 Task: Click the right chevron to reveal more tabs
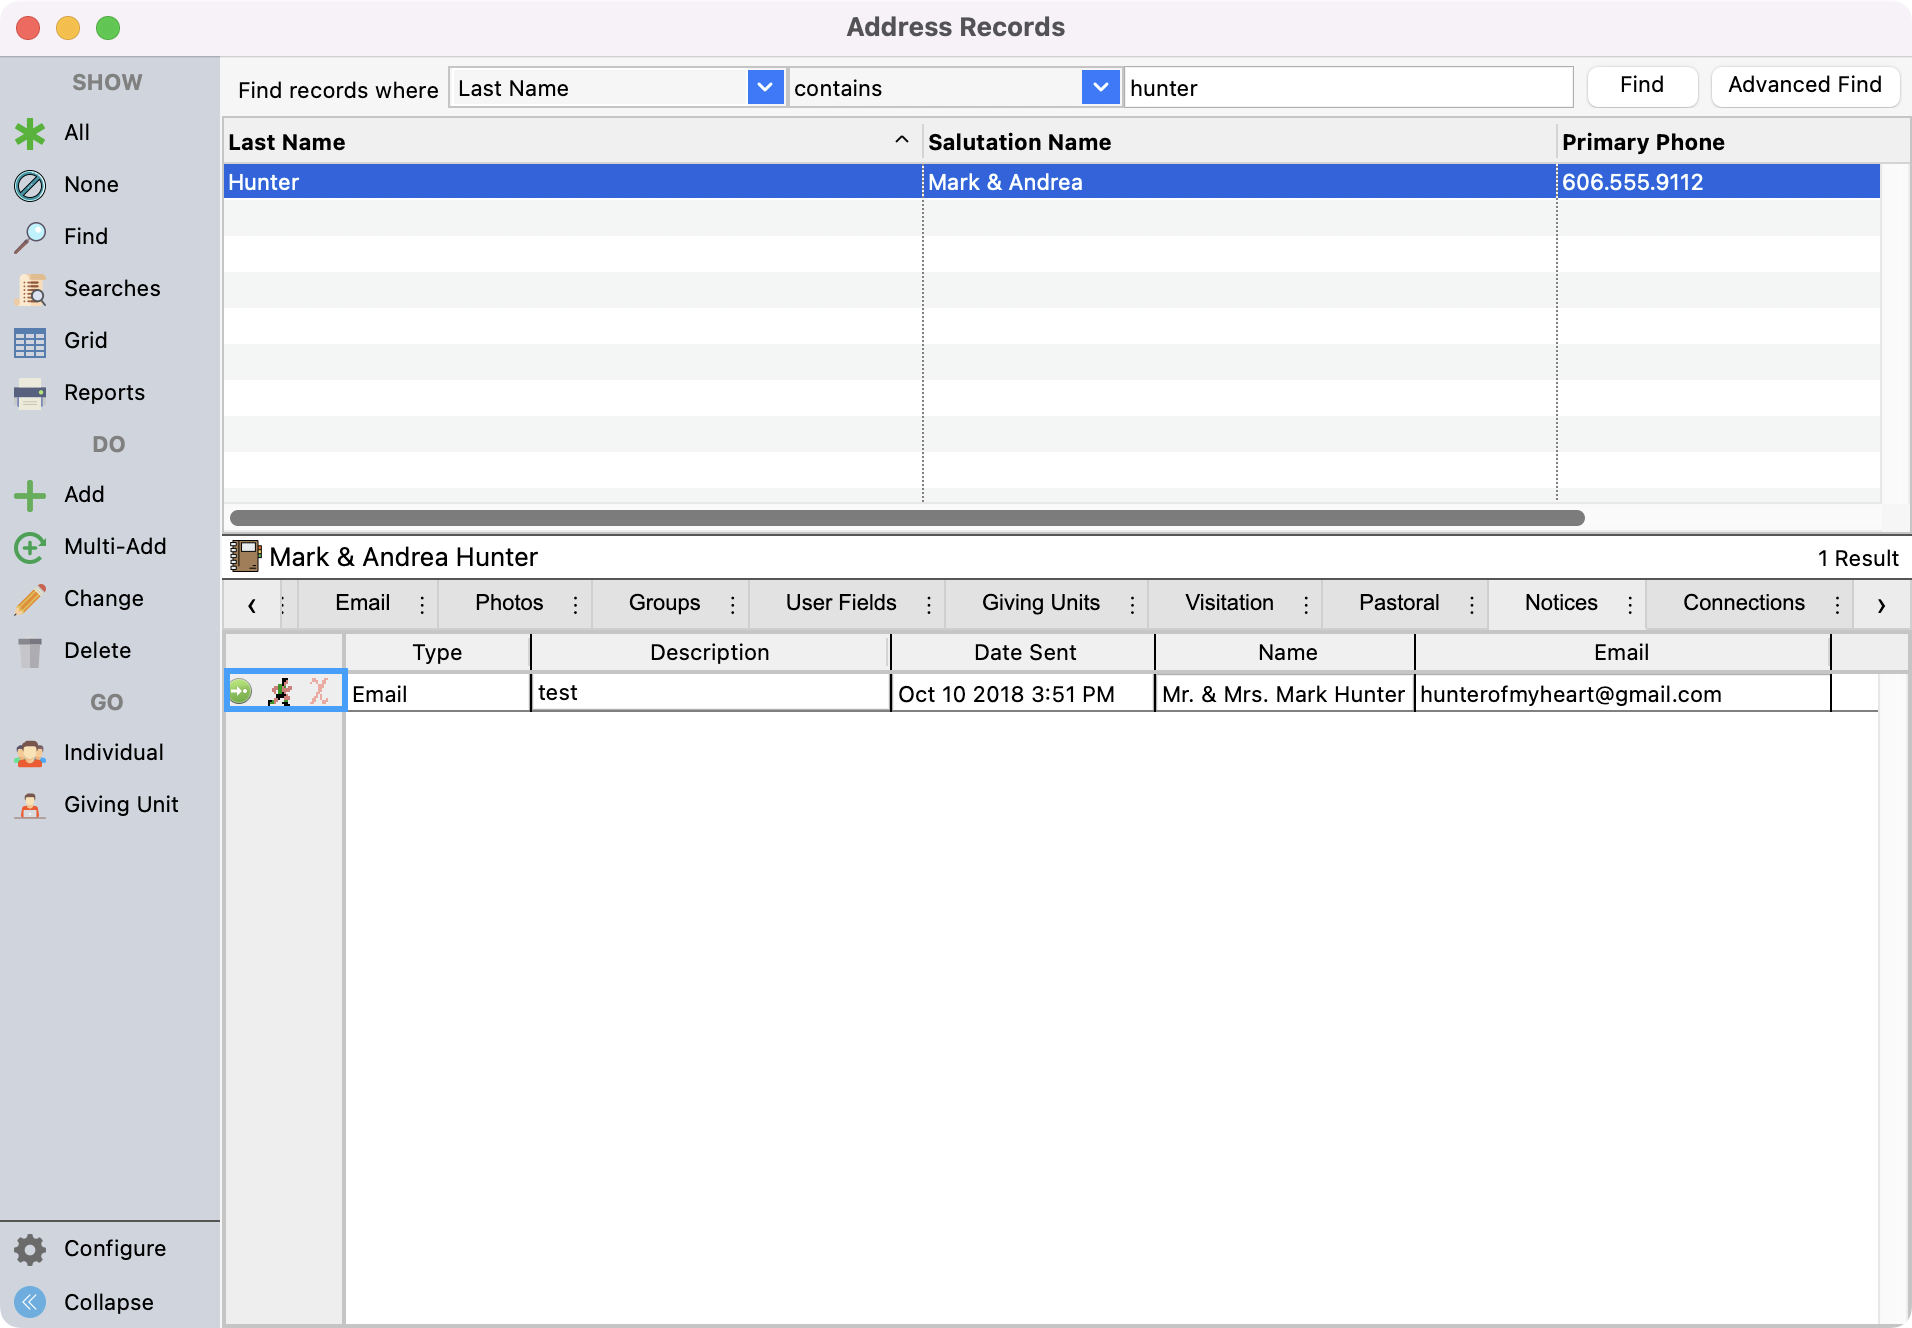(1882, 604)
